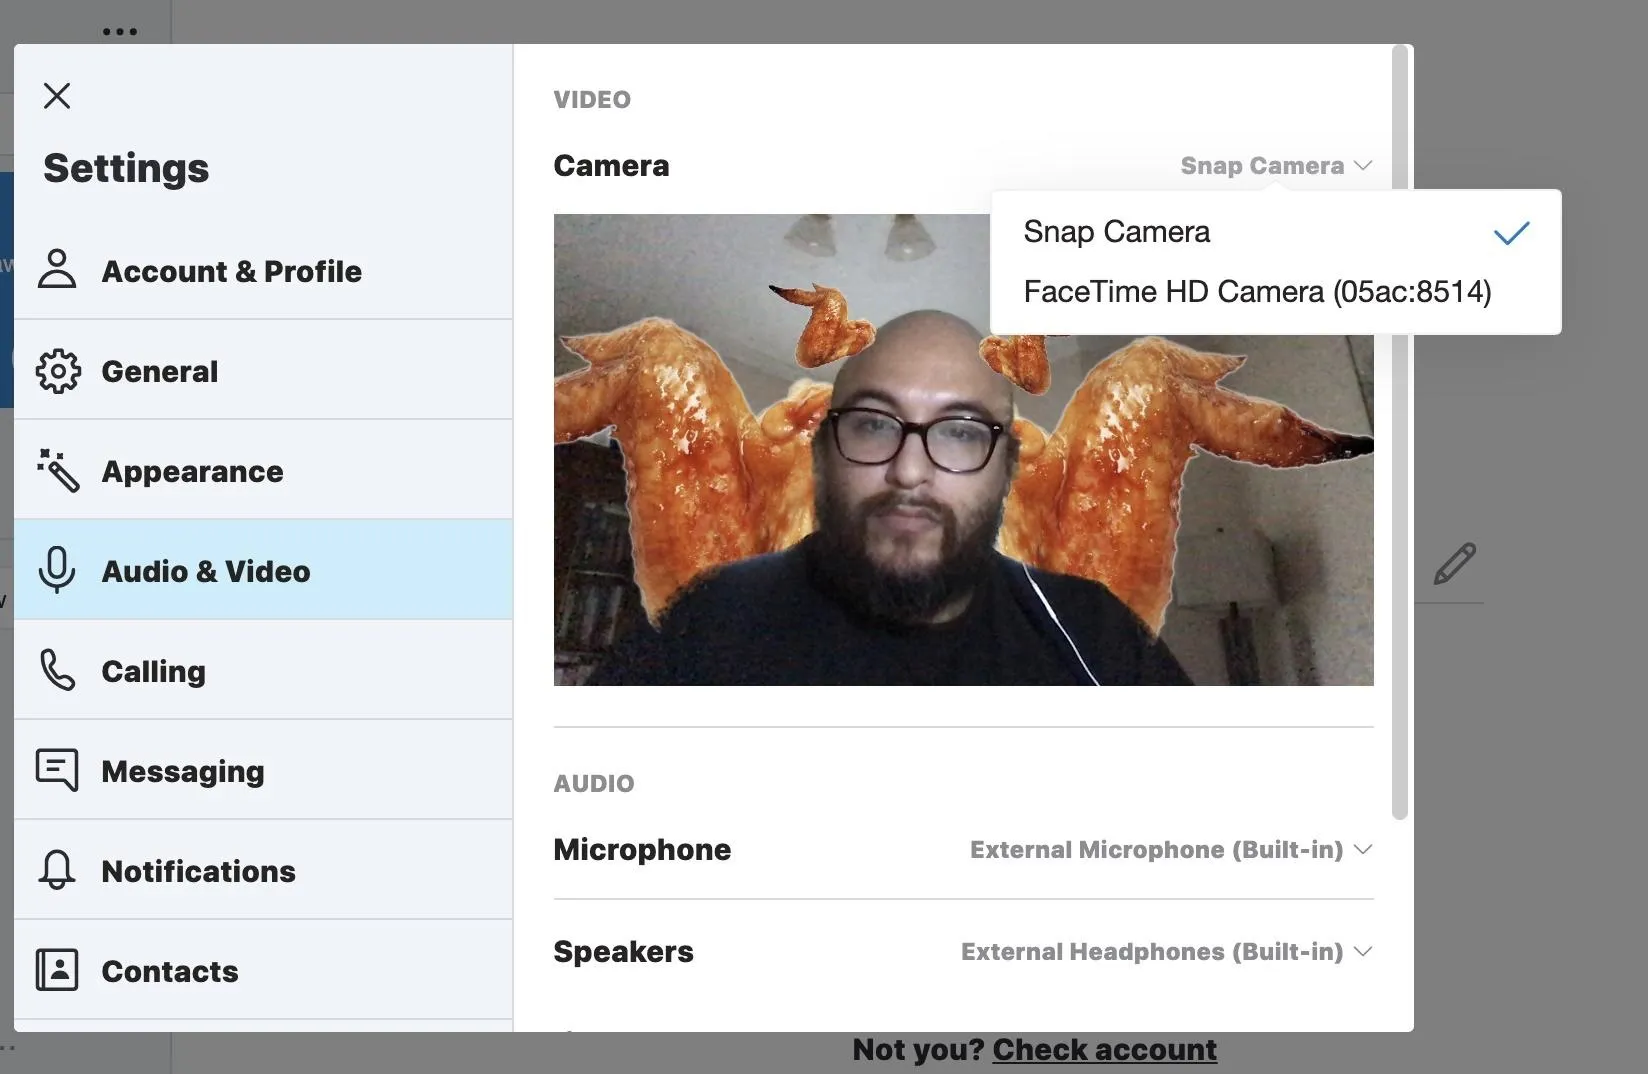1648x1074 pixels.
Task: Click the Camera label text
Action: click(x=611, y=166)
